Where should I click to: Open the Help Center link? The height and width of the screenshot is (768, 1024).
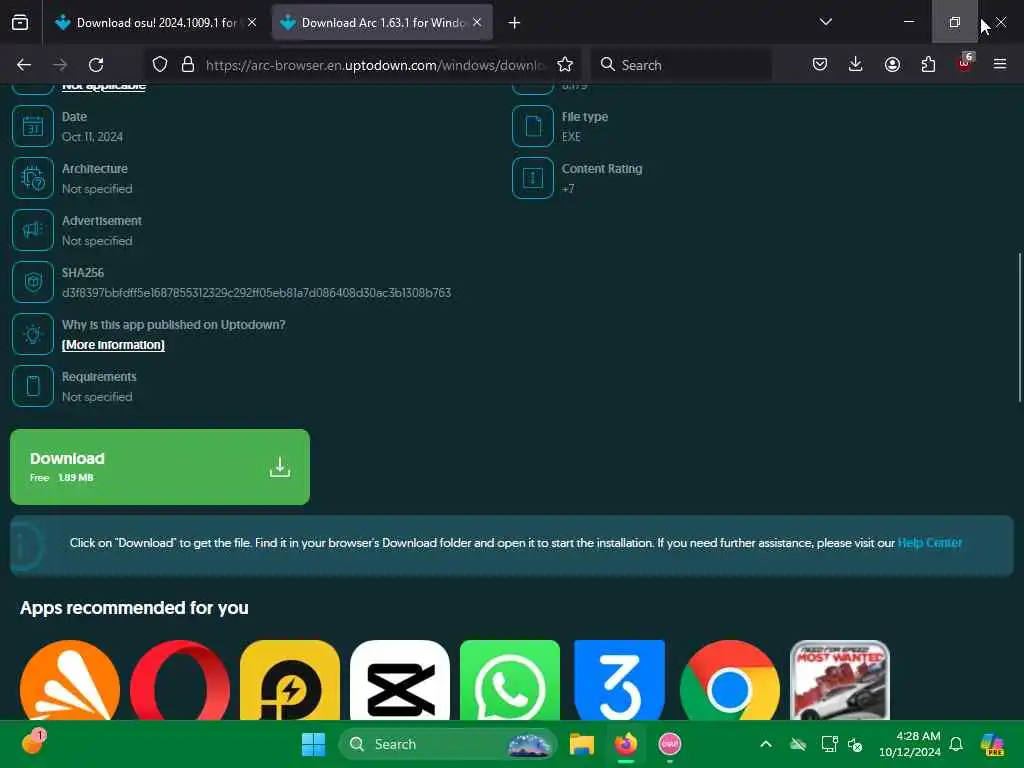tap(930, 543)
